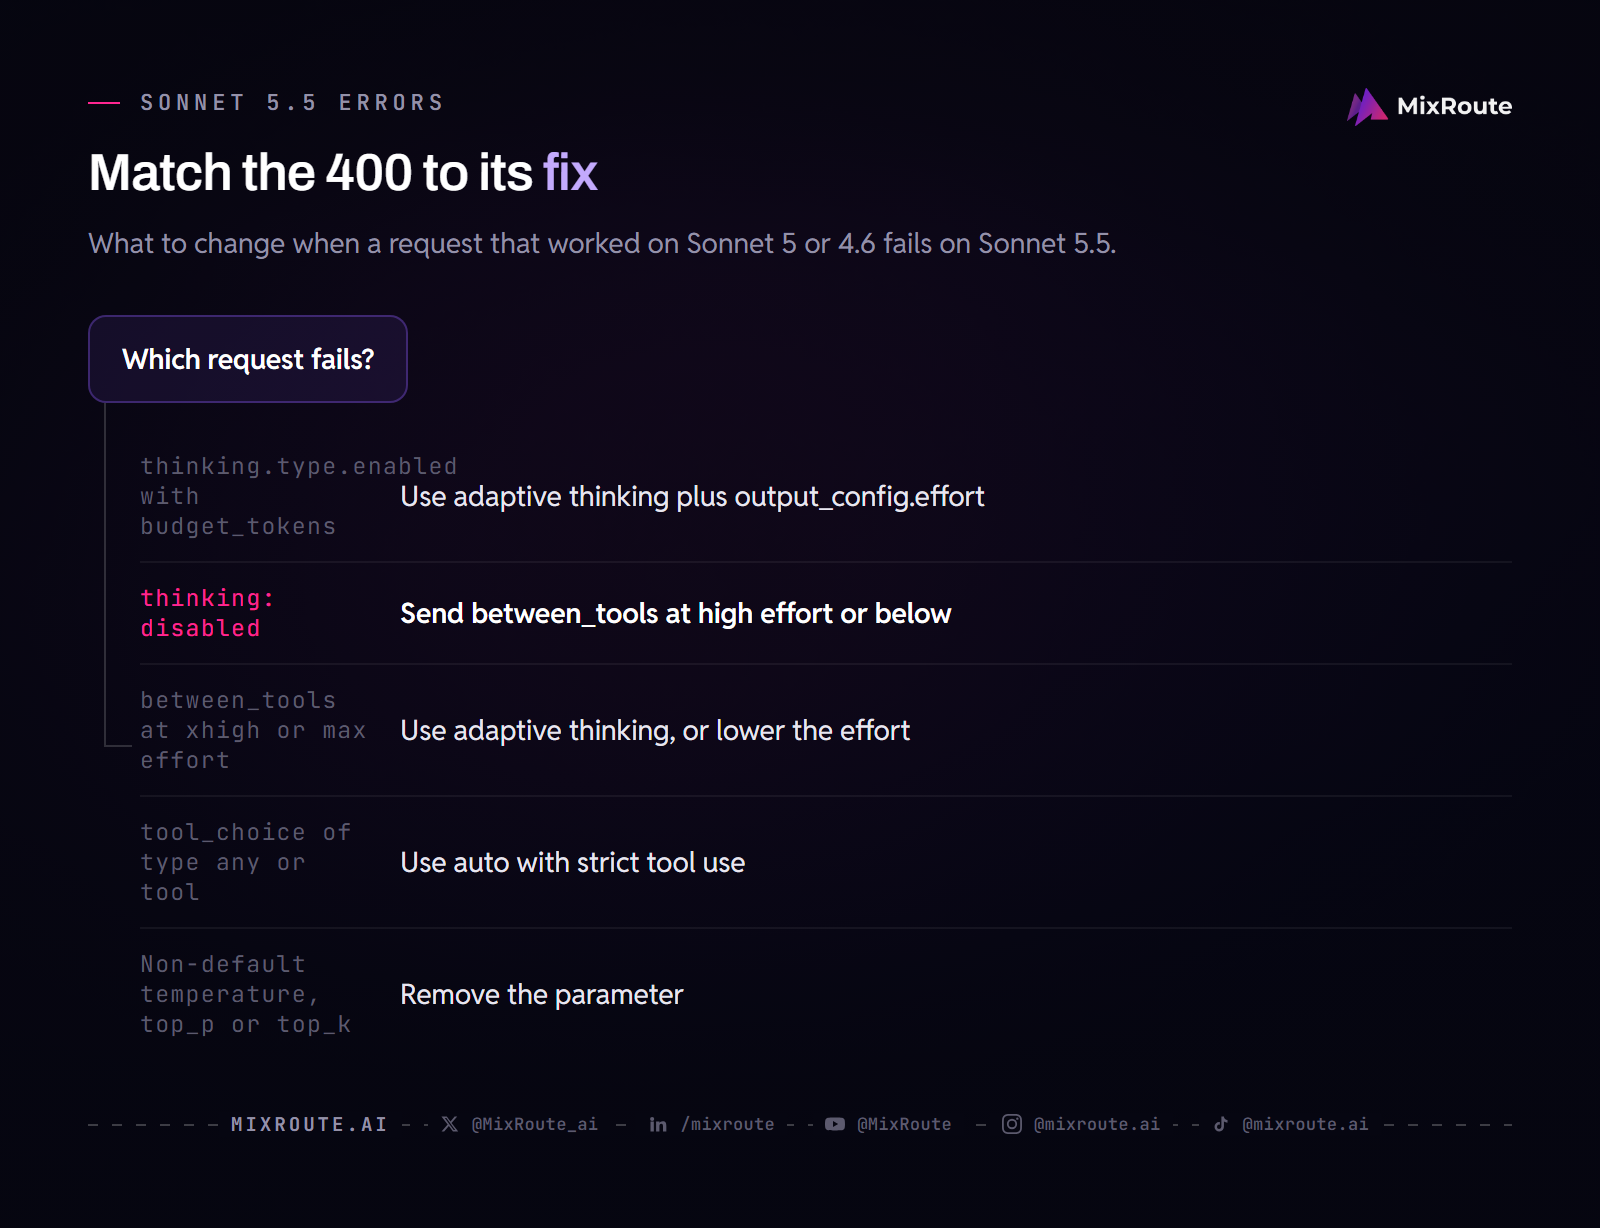Viewport: 1600px width, 1228px height.
Task: Select the highlighted 'thinking: disabled' label
Action: coord(207,613)
